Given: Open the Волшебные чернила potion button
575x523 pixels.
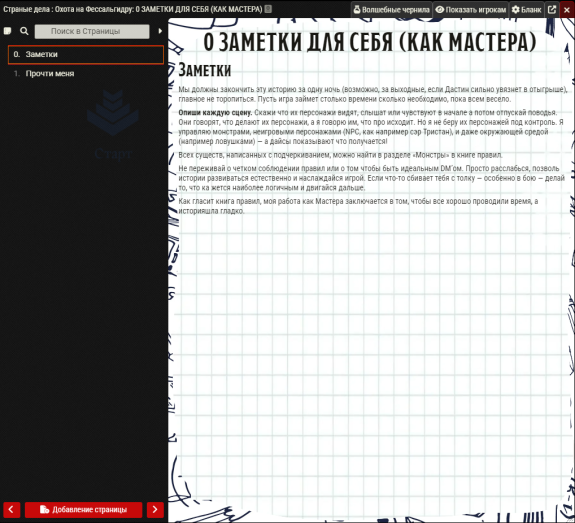Looking at the screenshot, I should [x=391, y=10].
